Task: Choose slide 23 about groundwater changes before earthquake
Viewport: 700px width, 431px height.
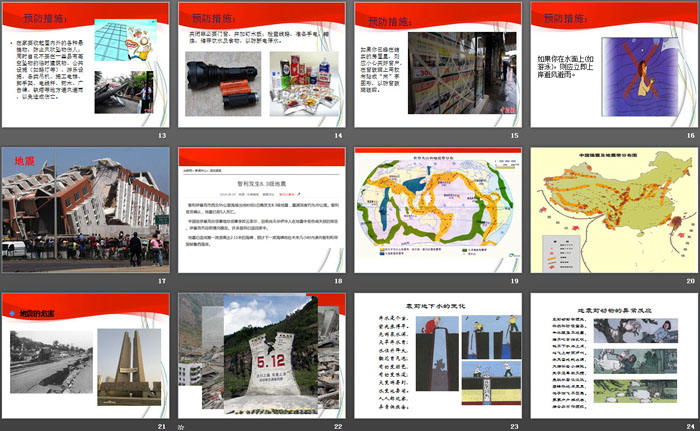Action: [x=438, y=356]
